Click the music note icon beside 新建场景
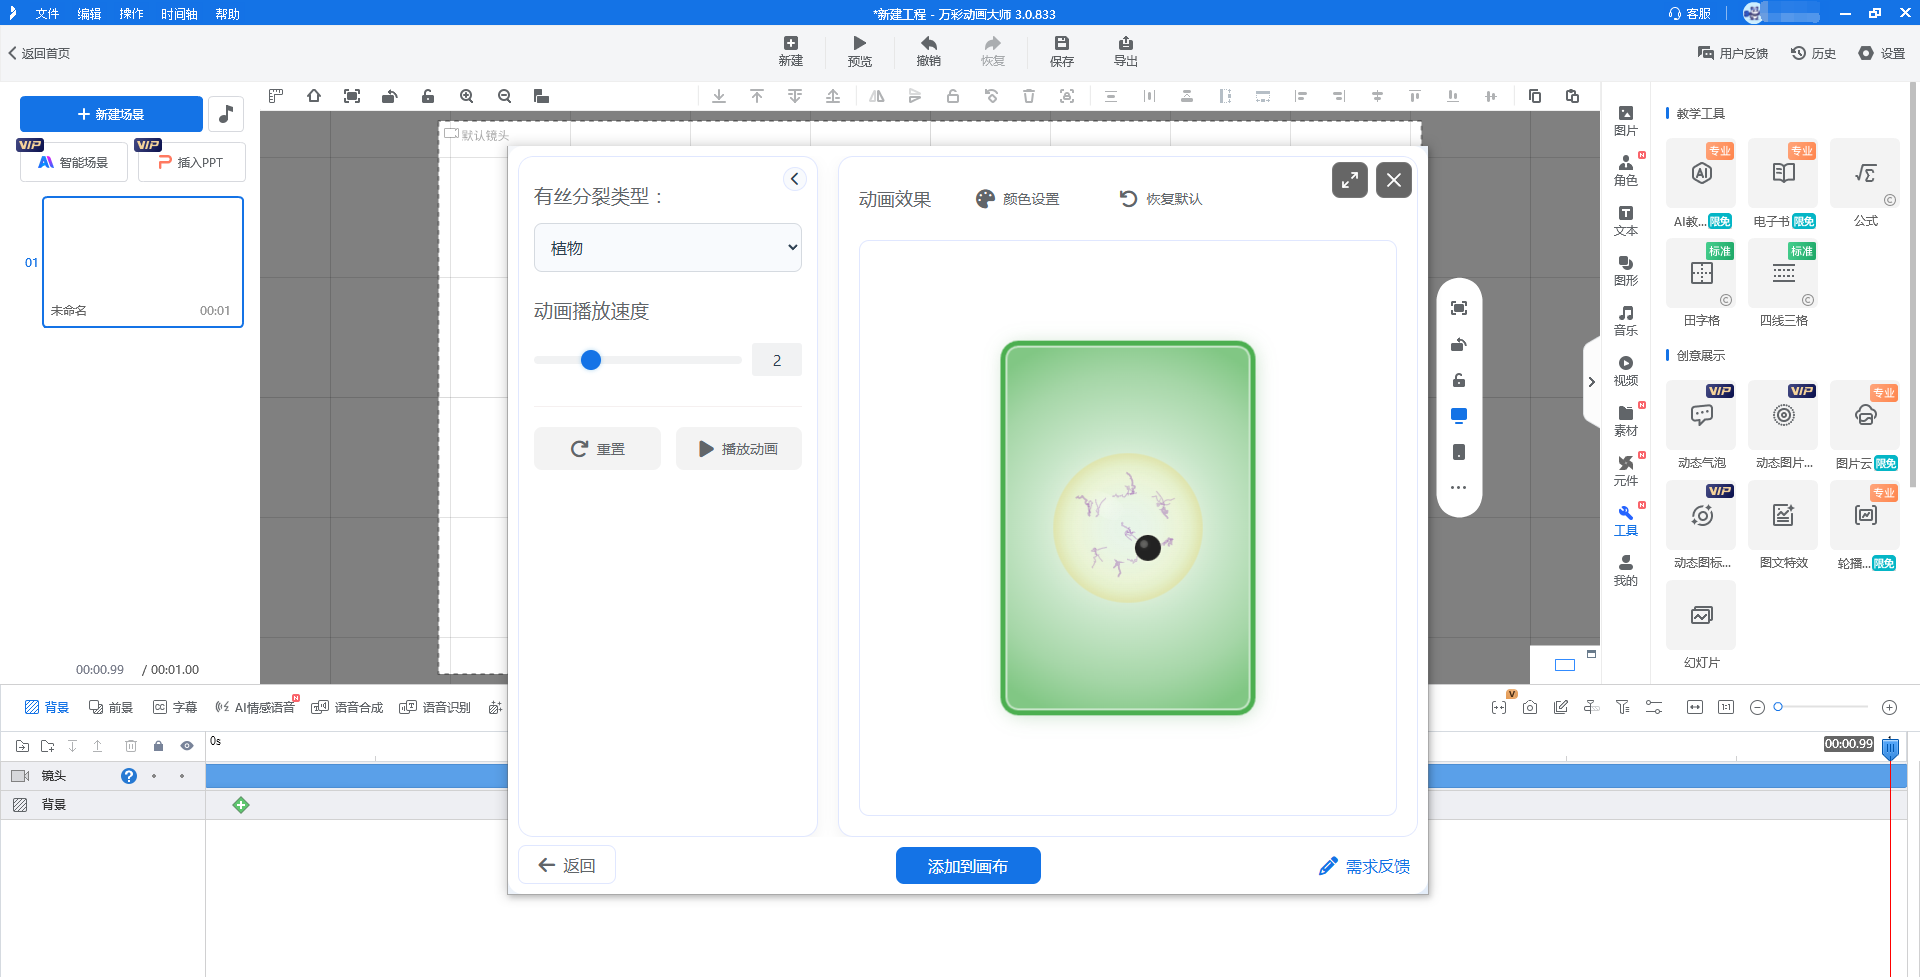 coord(226,114)
